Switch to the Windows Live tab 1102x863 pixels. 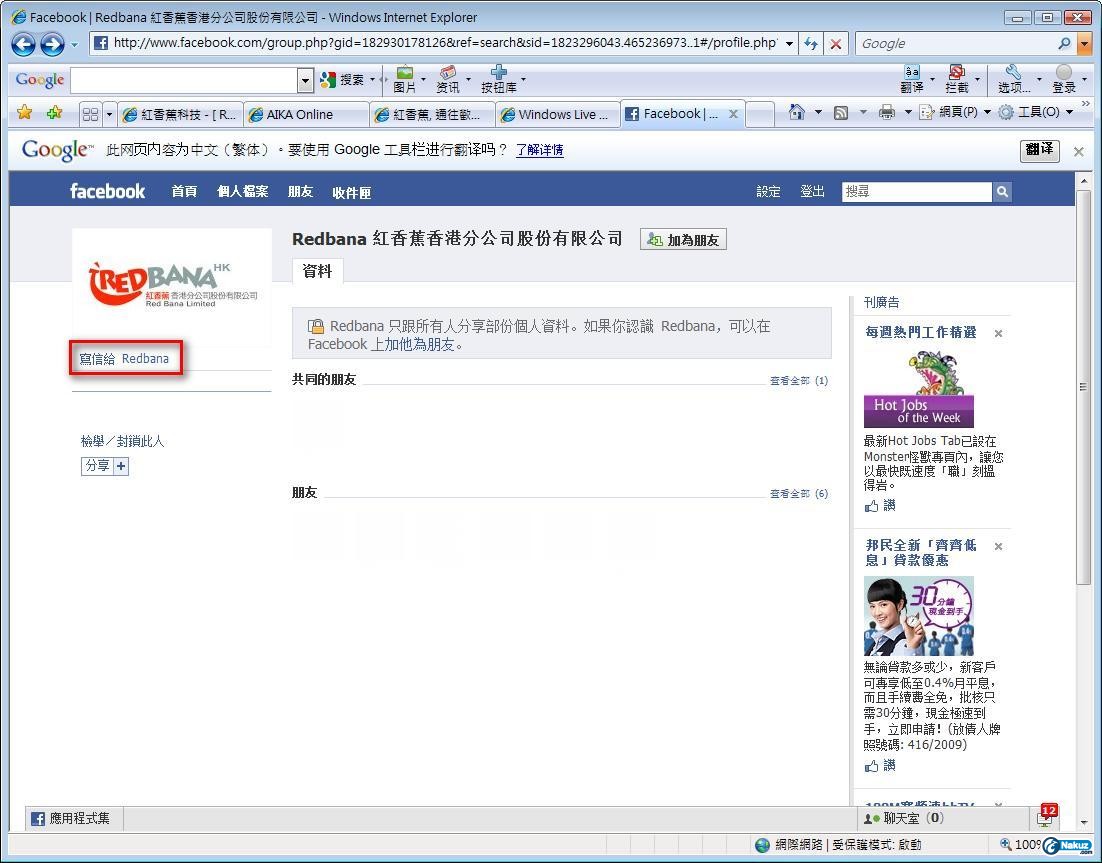558,114
